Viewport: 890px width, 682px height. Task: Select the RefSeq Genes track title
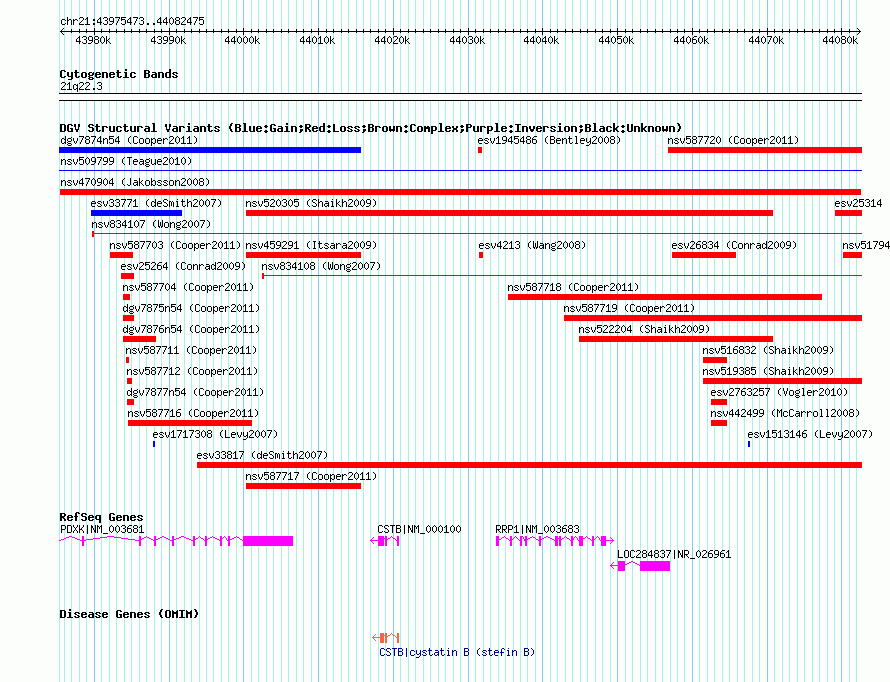(102, 517)
